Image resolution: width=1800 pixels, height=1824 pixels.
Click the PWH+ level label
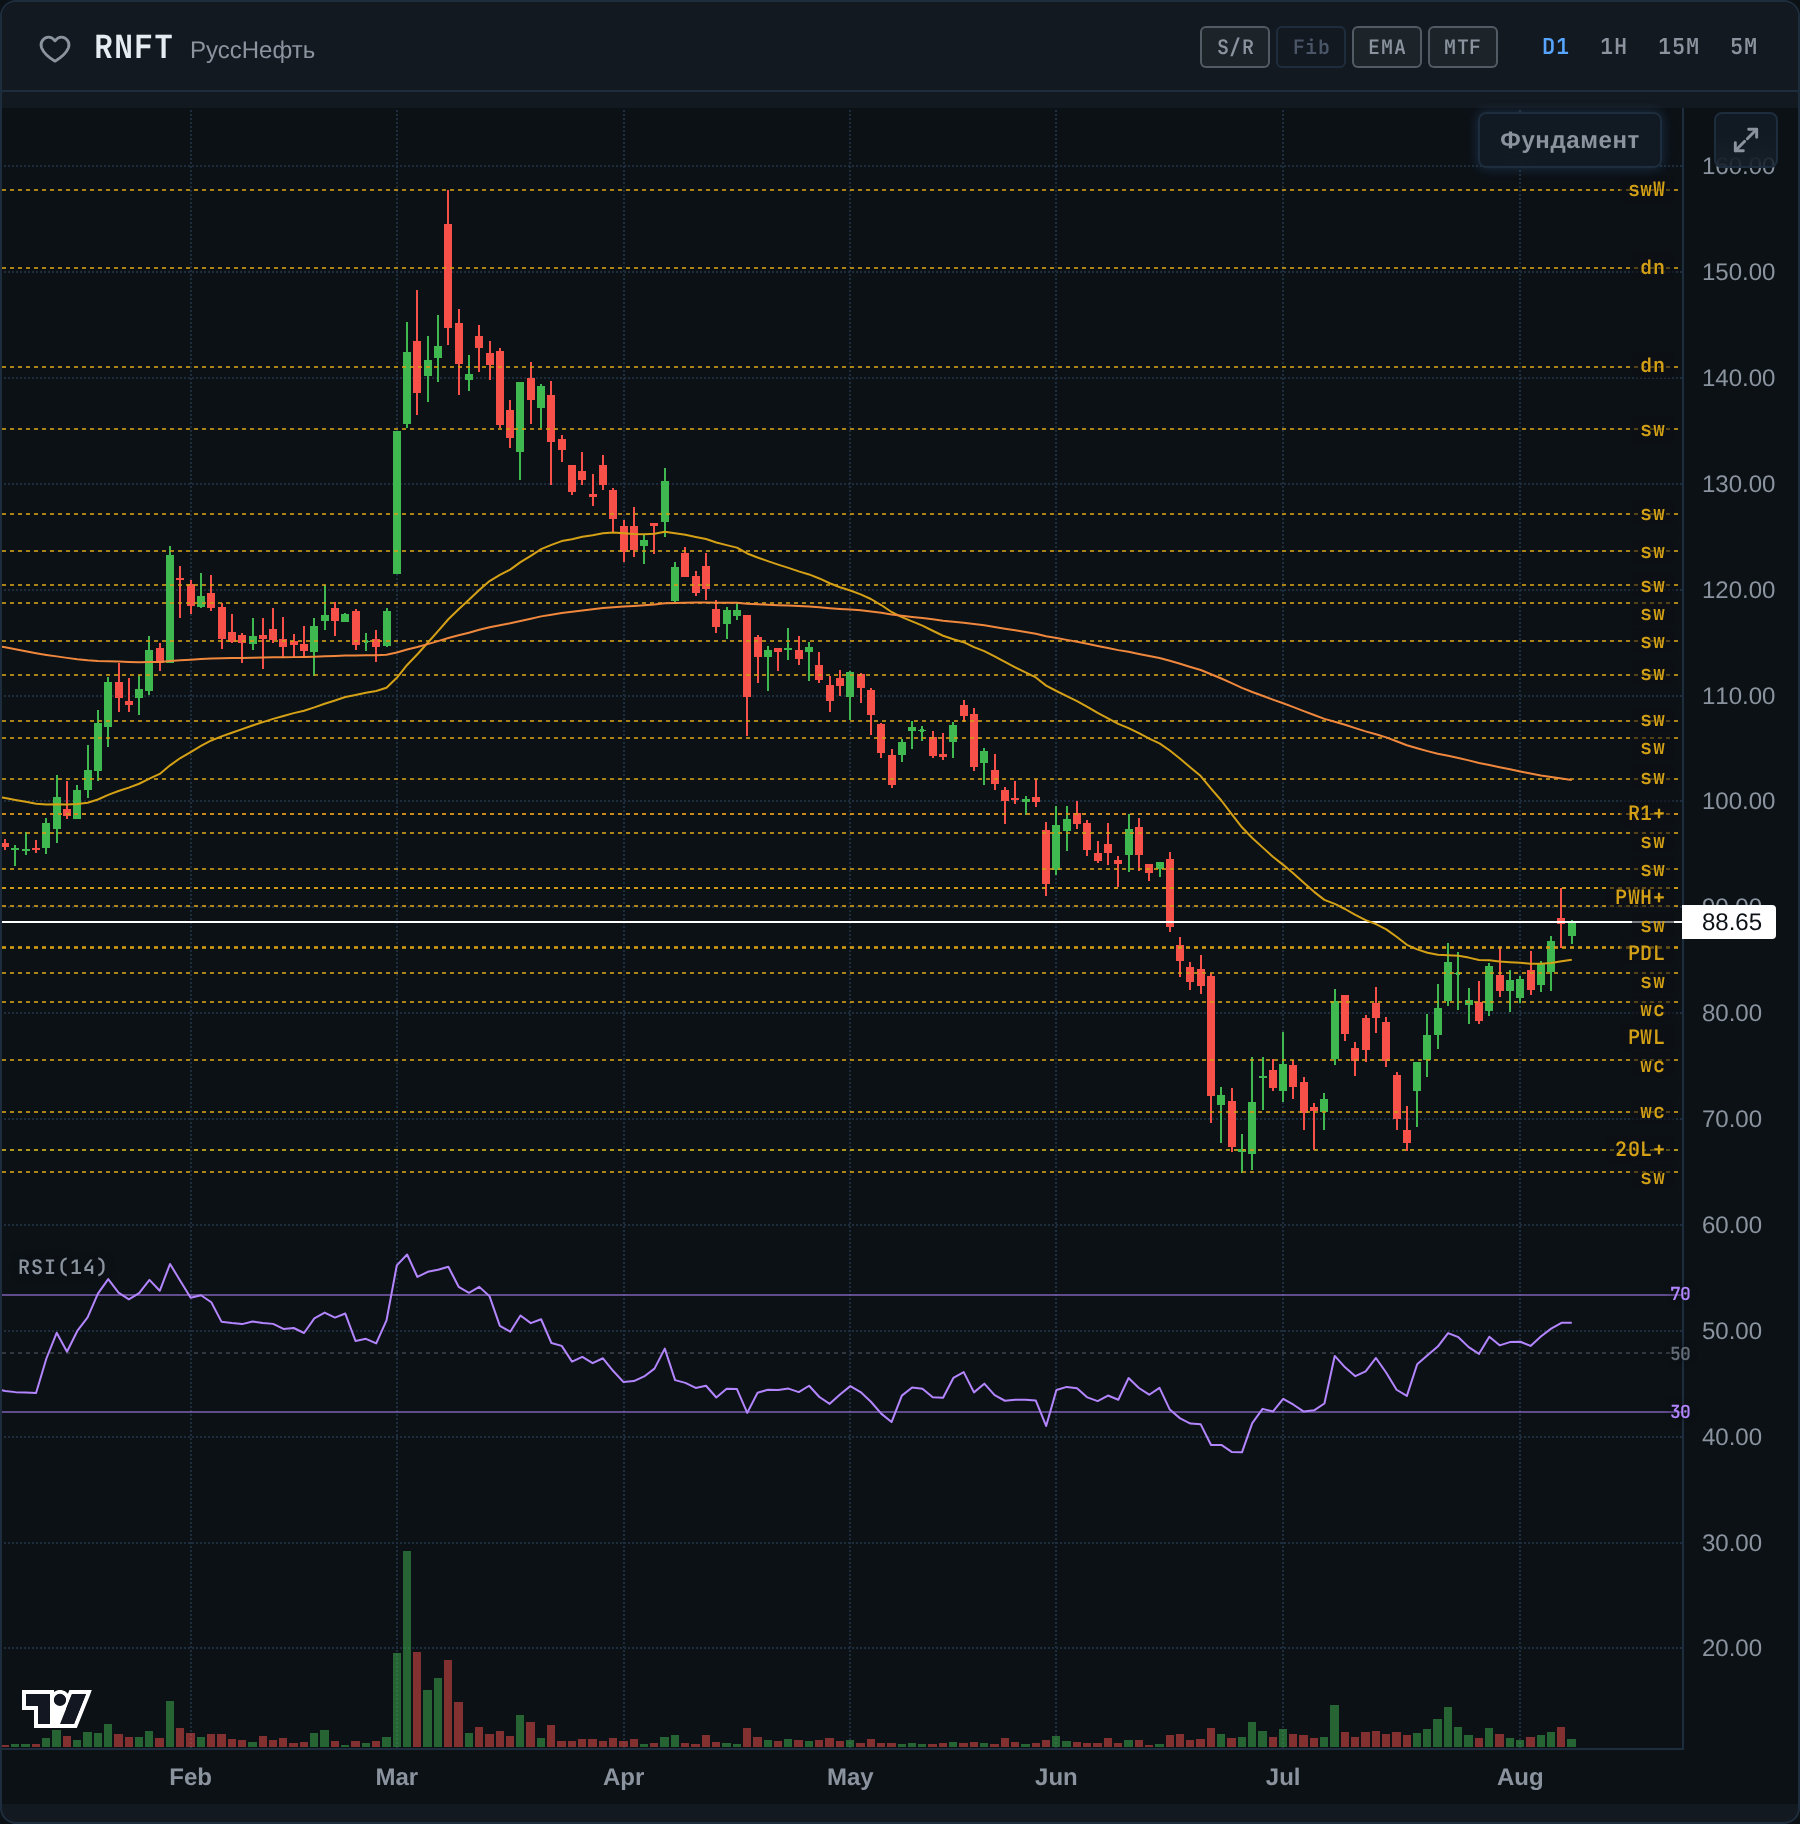[x=1640, y=897]
